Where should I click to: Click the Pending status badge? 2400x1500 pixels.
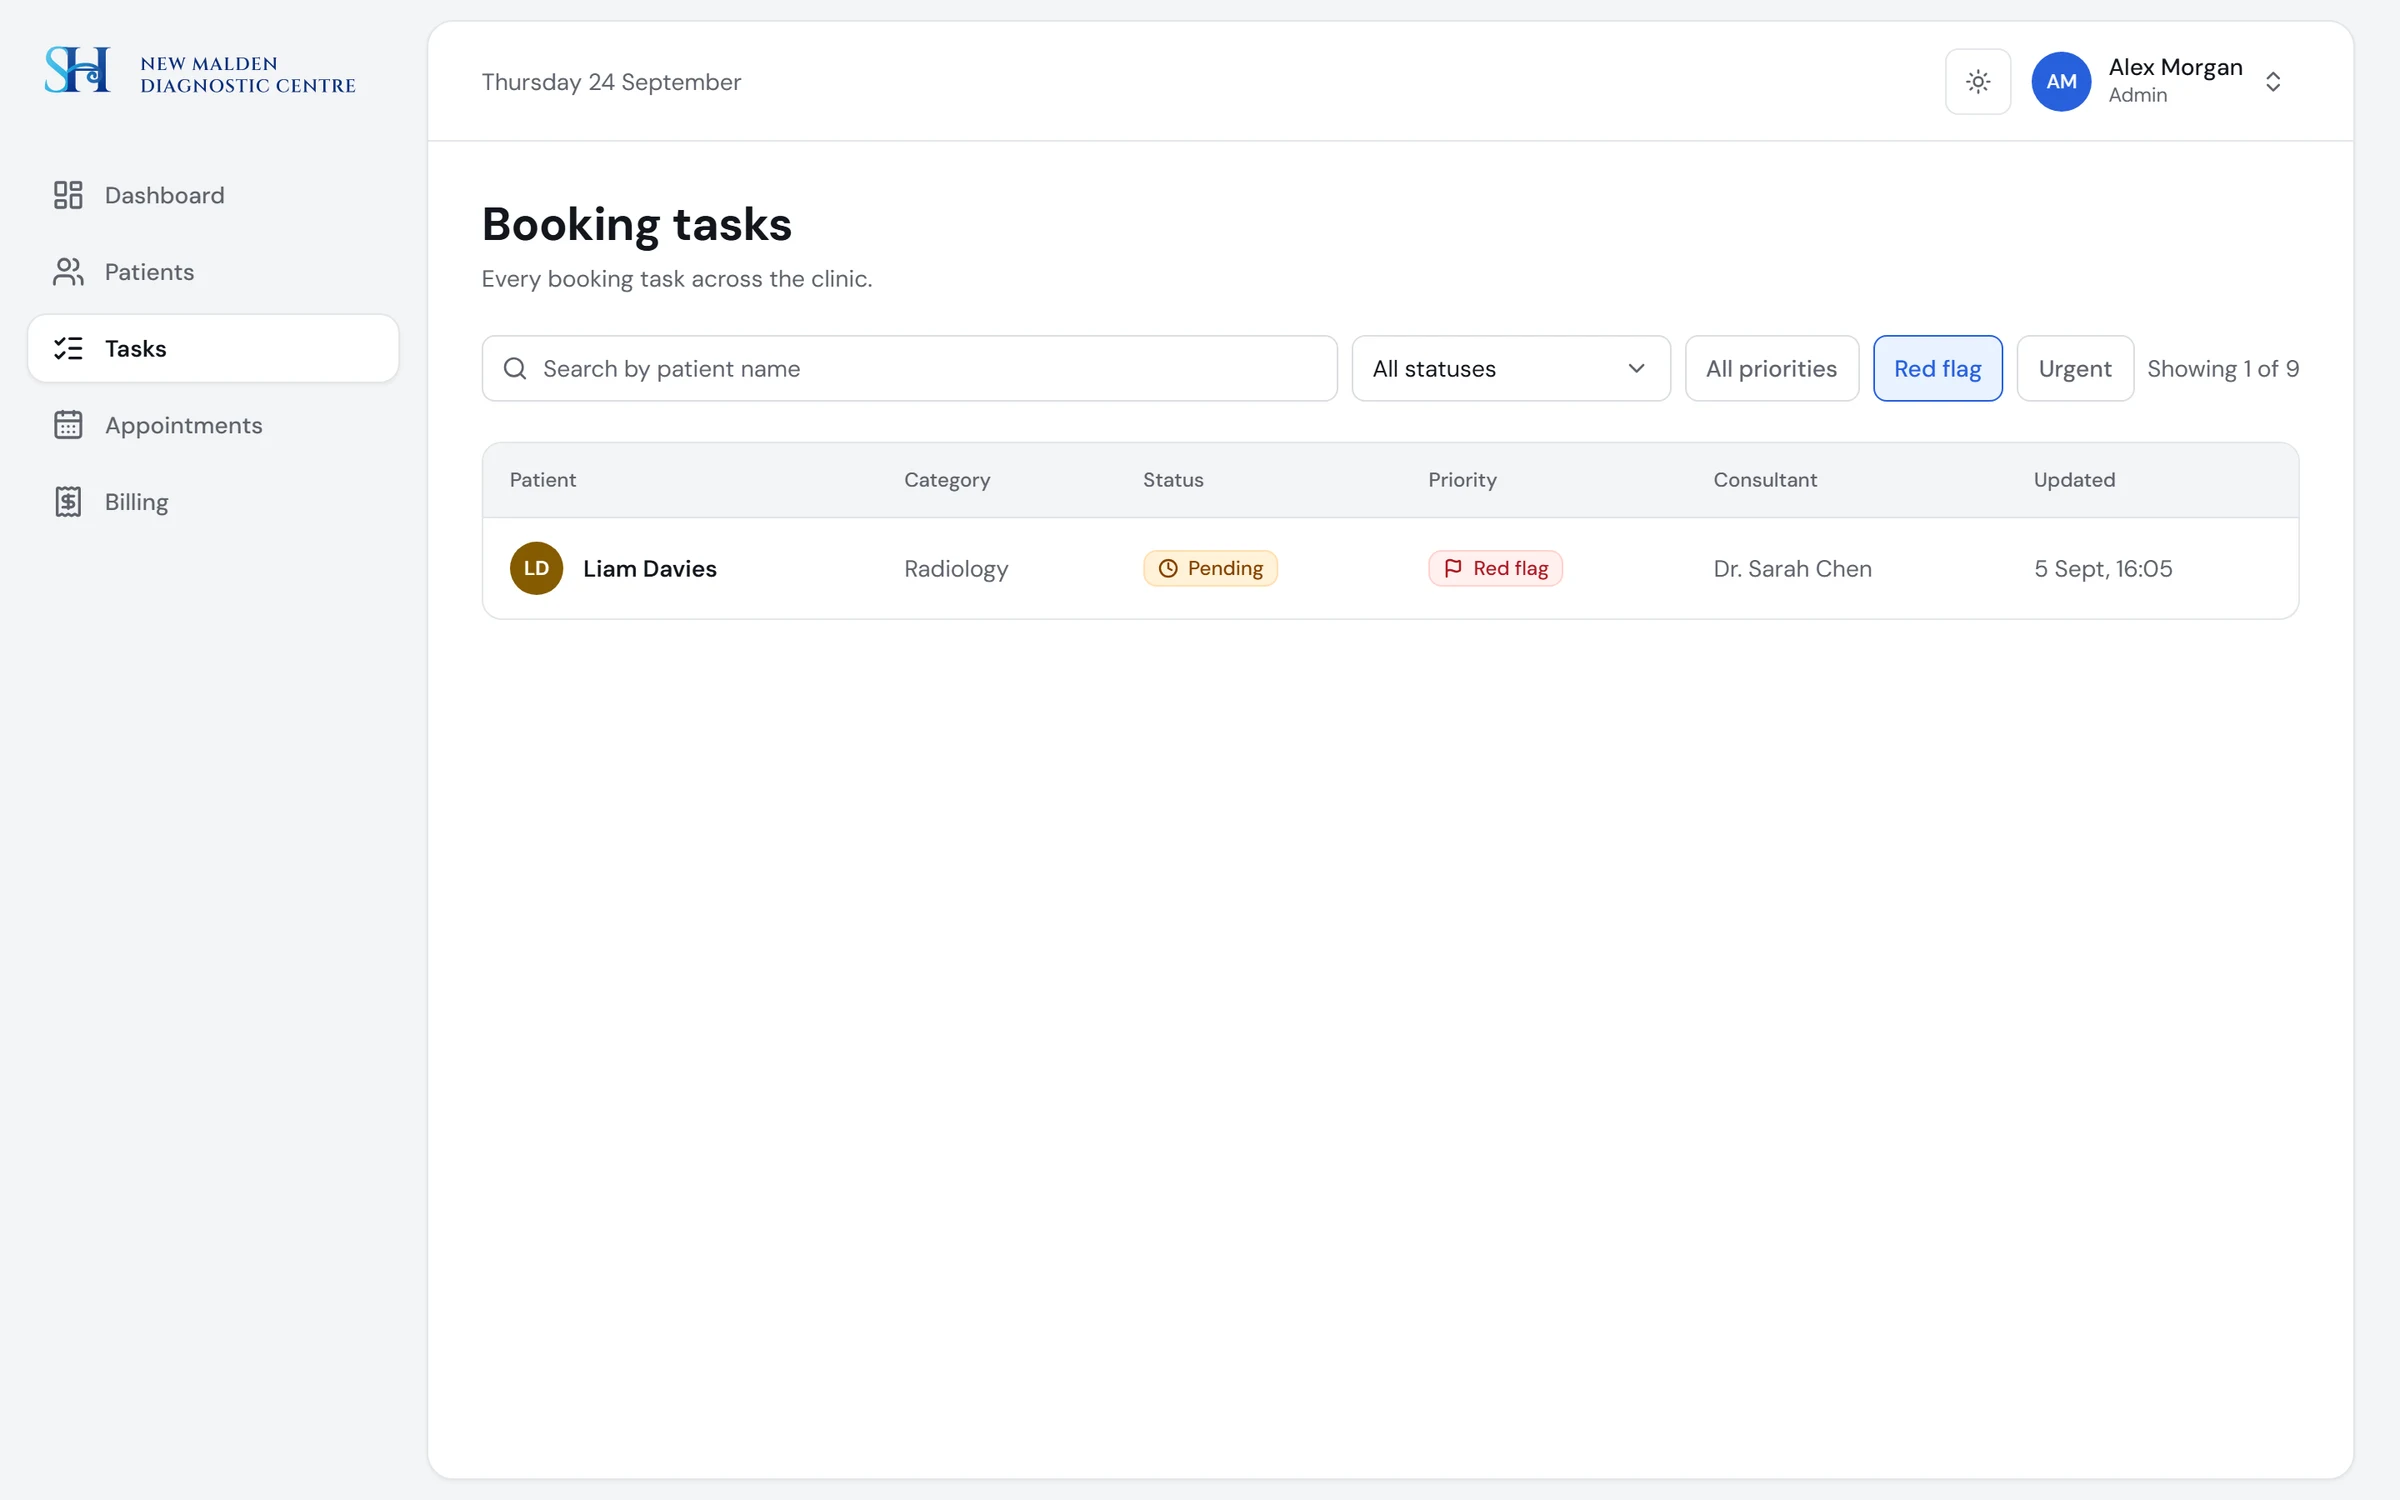click(1210, 569)
